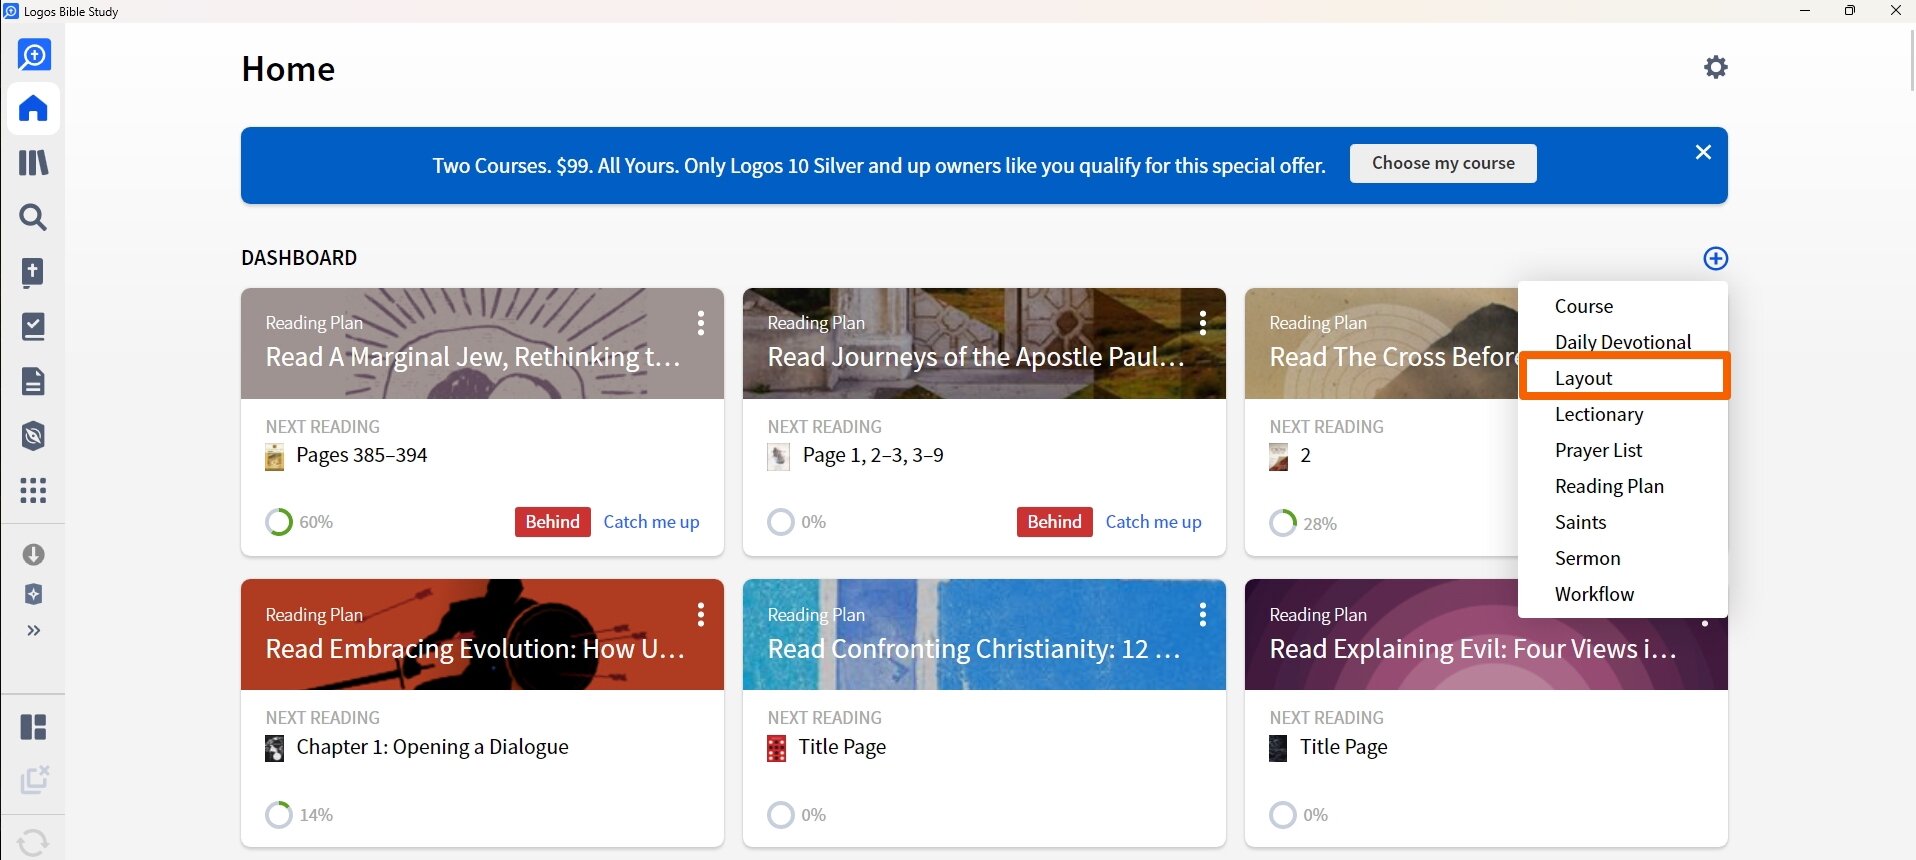Screen dimensions: 1916x860
Task: Click the close-all-panels icon in sidebar
Action: point(34,780)
